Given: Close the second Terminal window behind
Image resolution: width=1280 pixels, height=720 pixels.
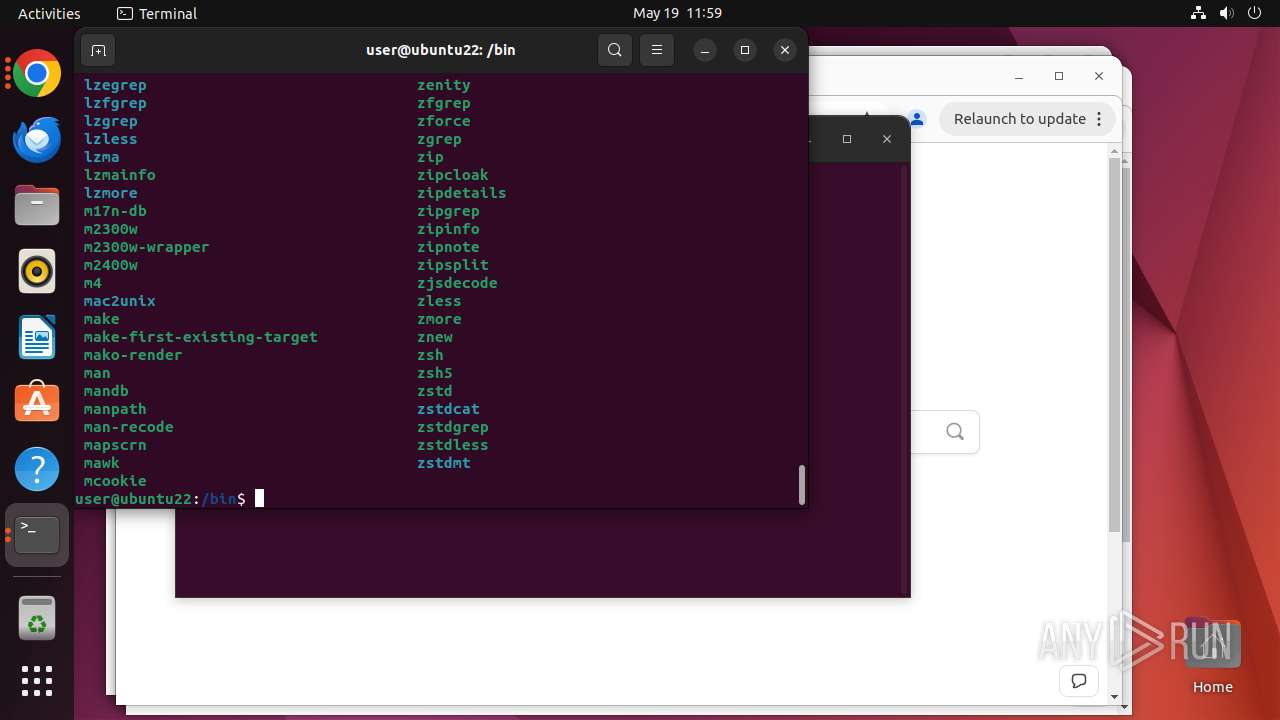Looking at the screenshot, I should 887,139.
